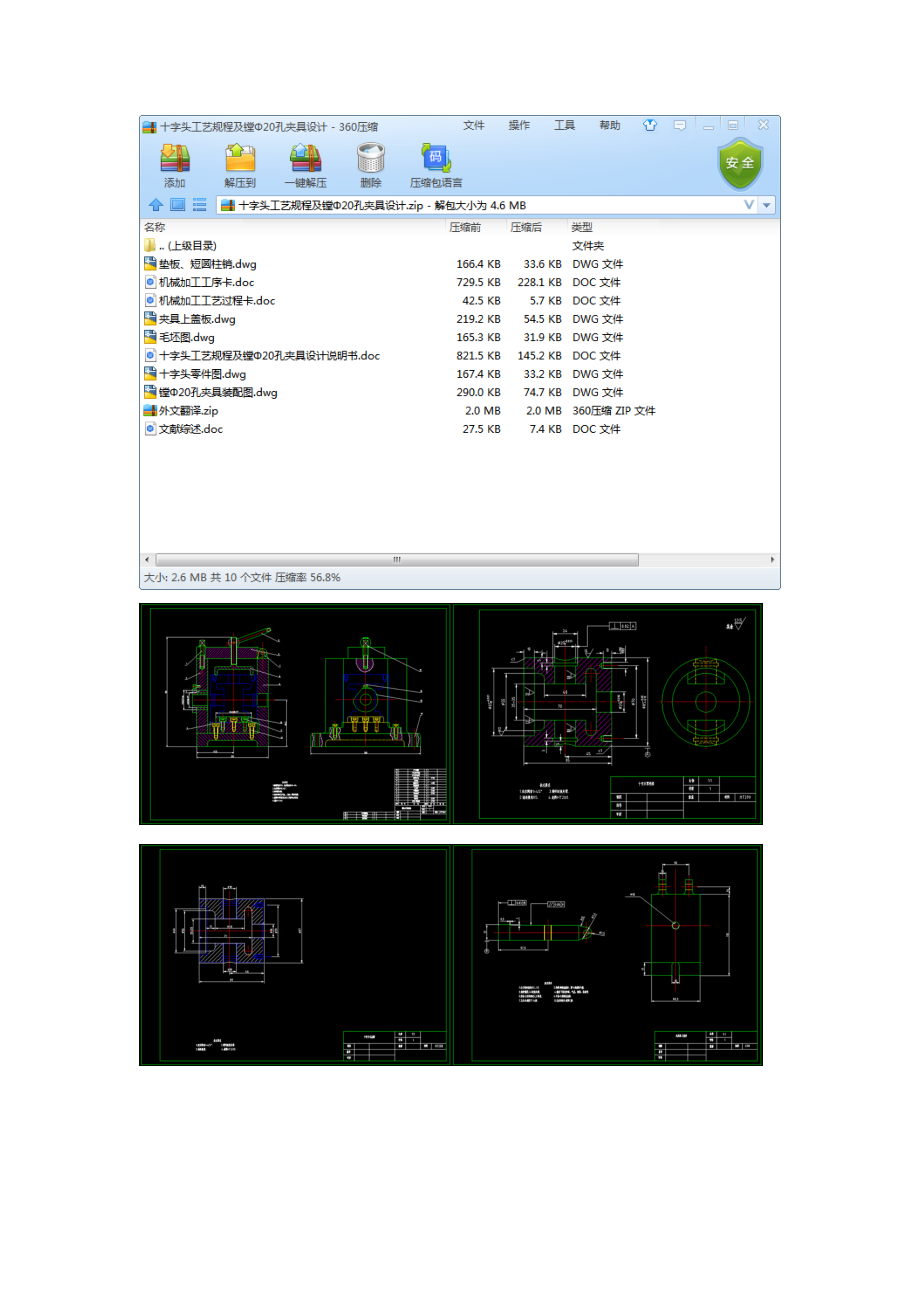The height and width of the screenshot is (1302, 920).
Task: Switch to the list view
Action: pos(199,205)
